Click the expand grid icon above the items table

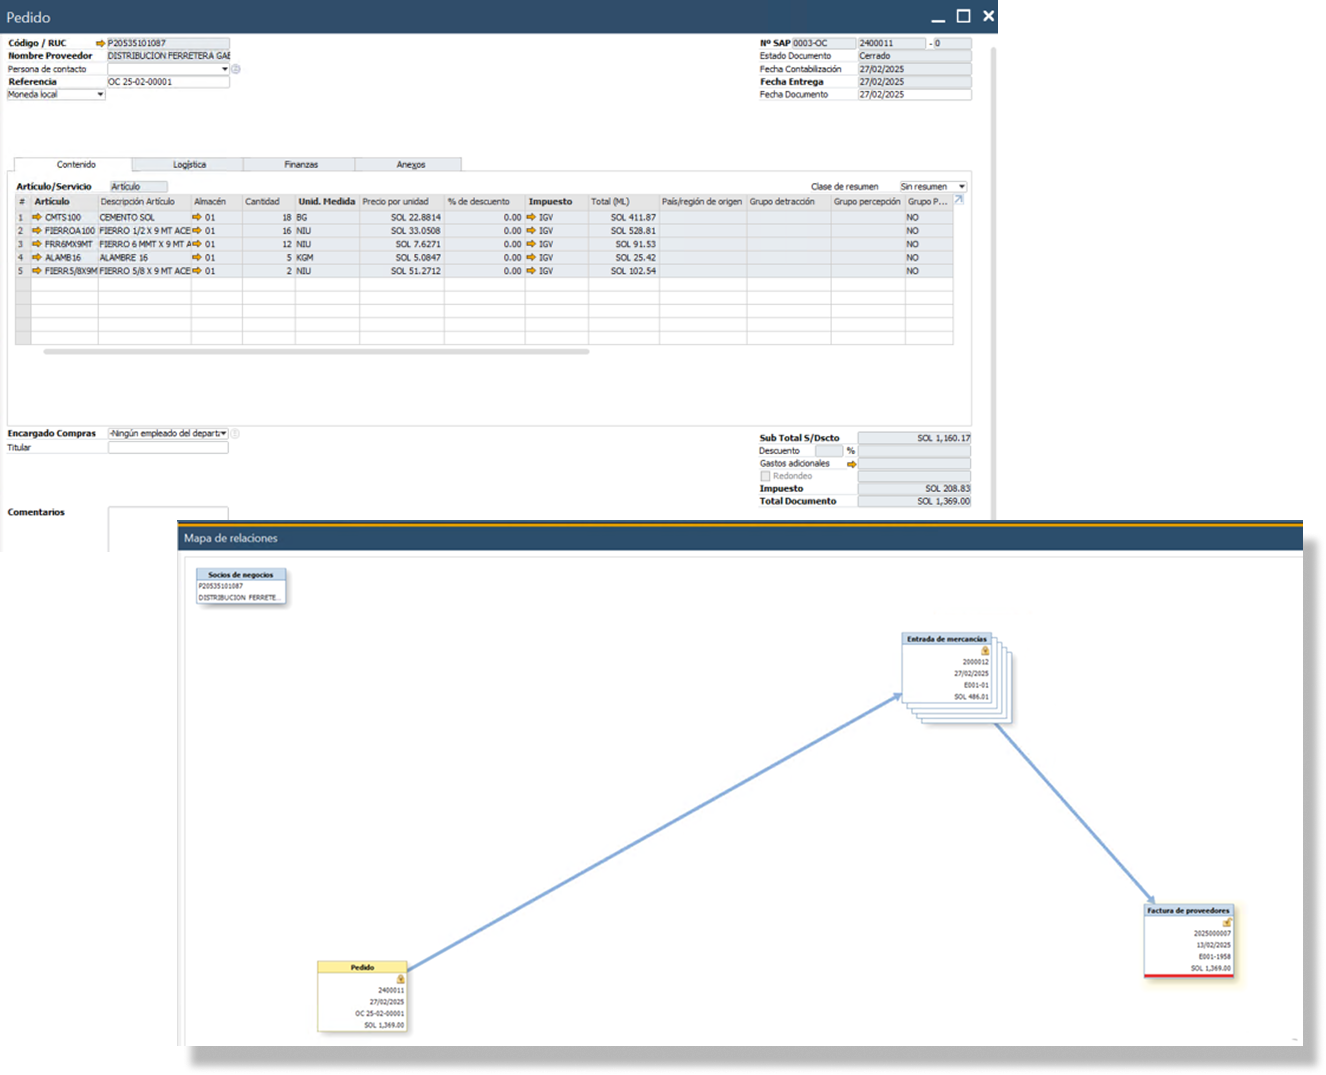click(x=958, y=200)
